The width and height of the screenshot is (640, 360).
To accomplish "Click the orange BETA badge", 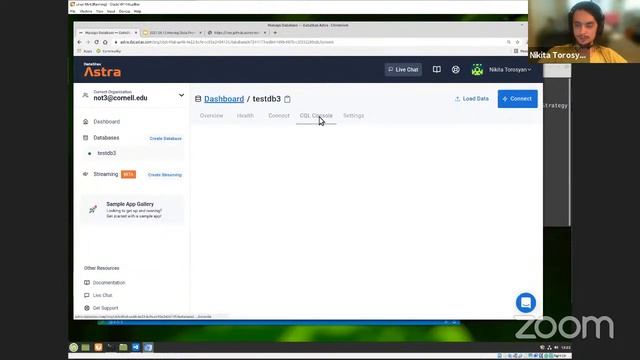I will [x=129, y=174].
